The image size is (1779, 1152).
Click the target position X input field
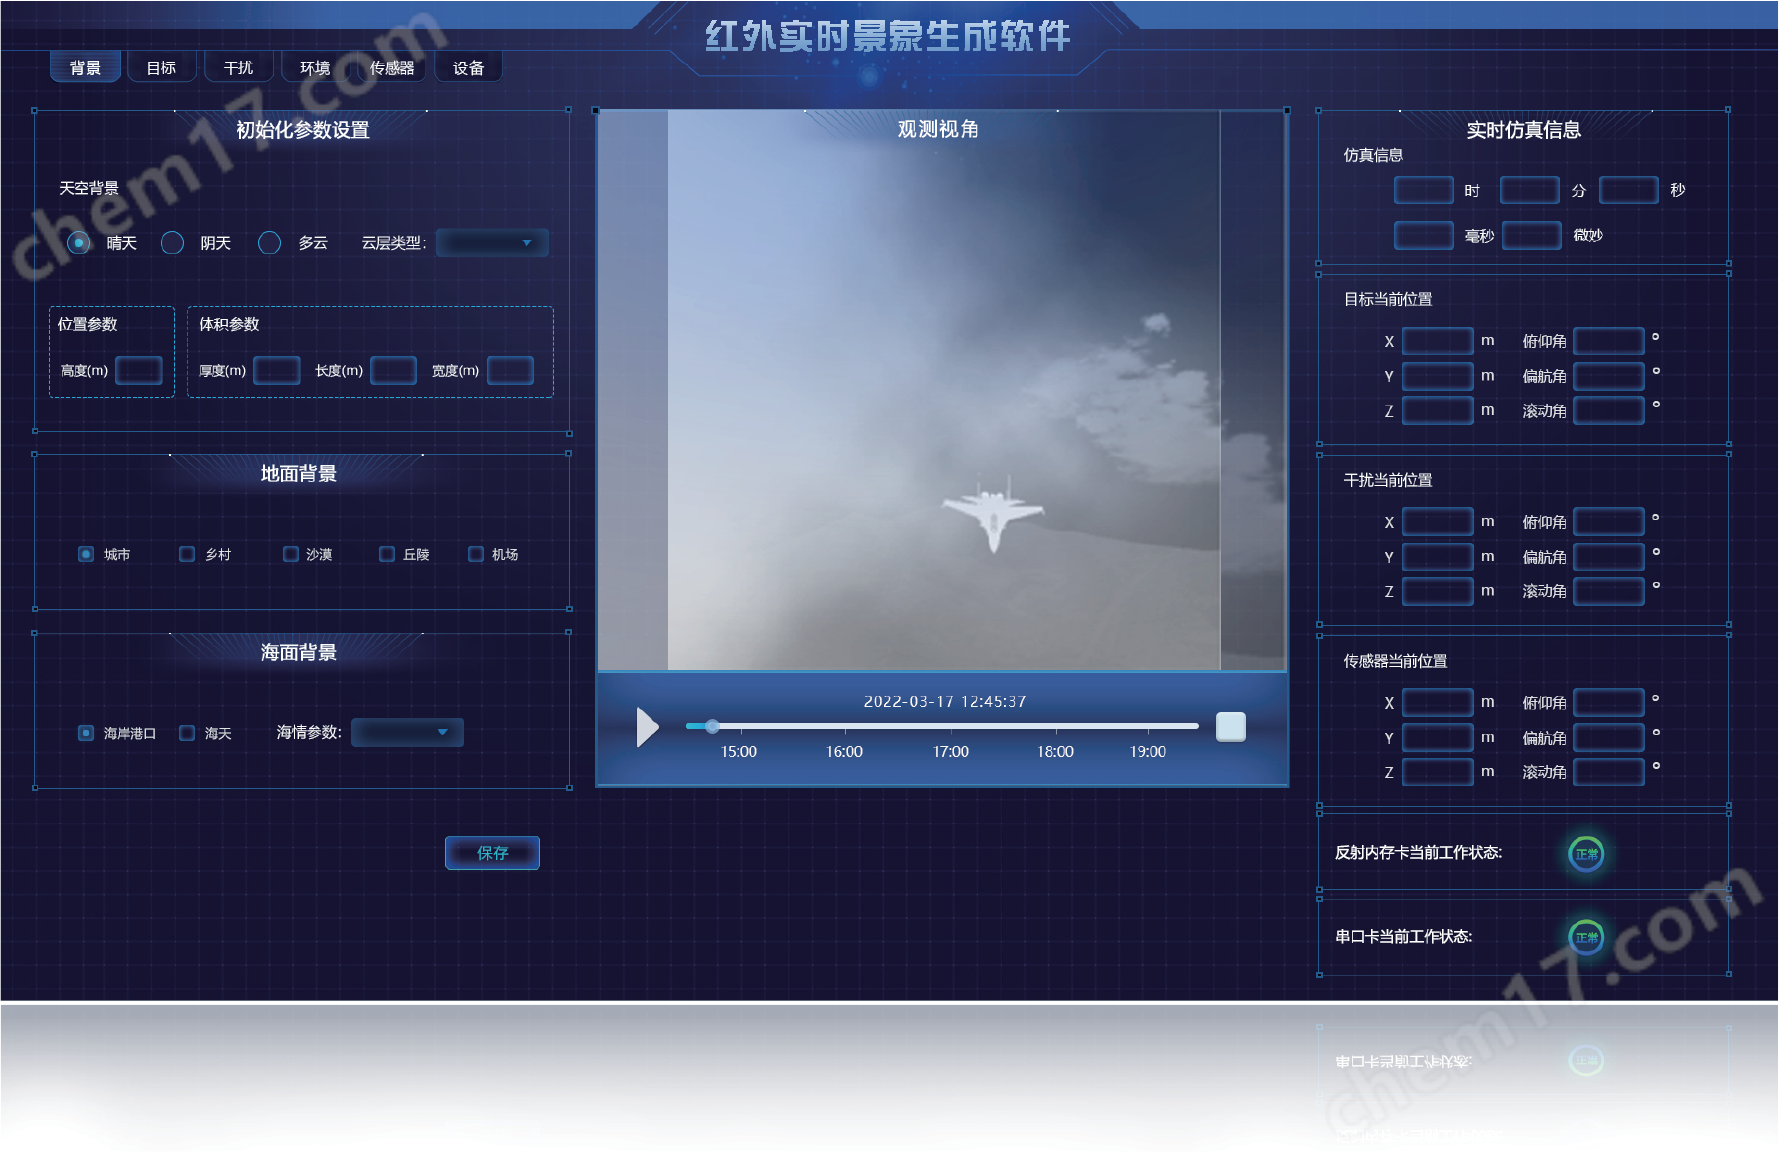(x=1437, y=341)
